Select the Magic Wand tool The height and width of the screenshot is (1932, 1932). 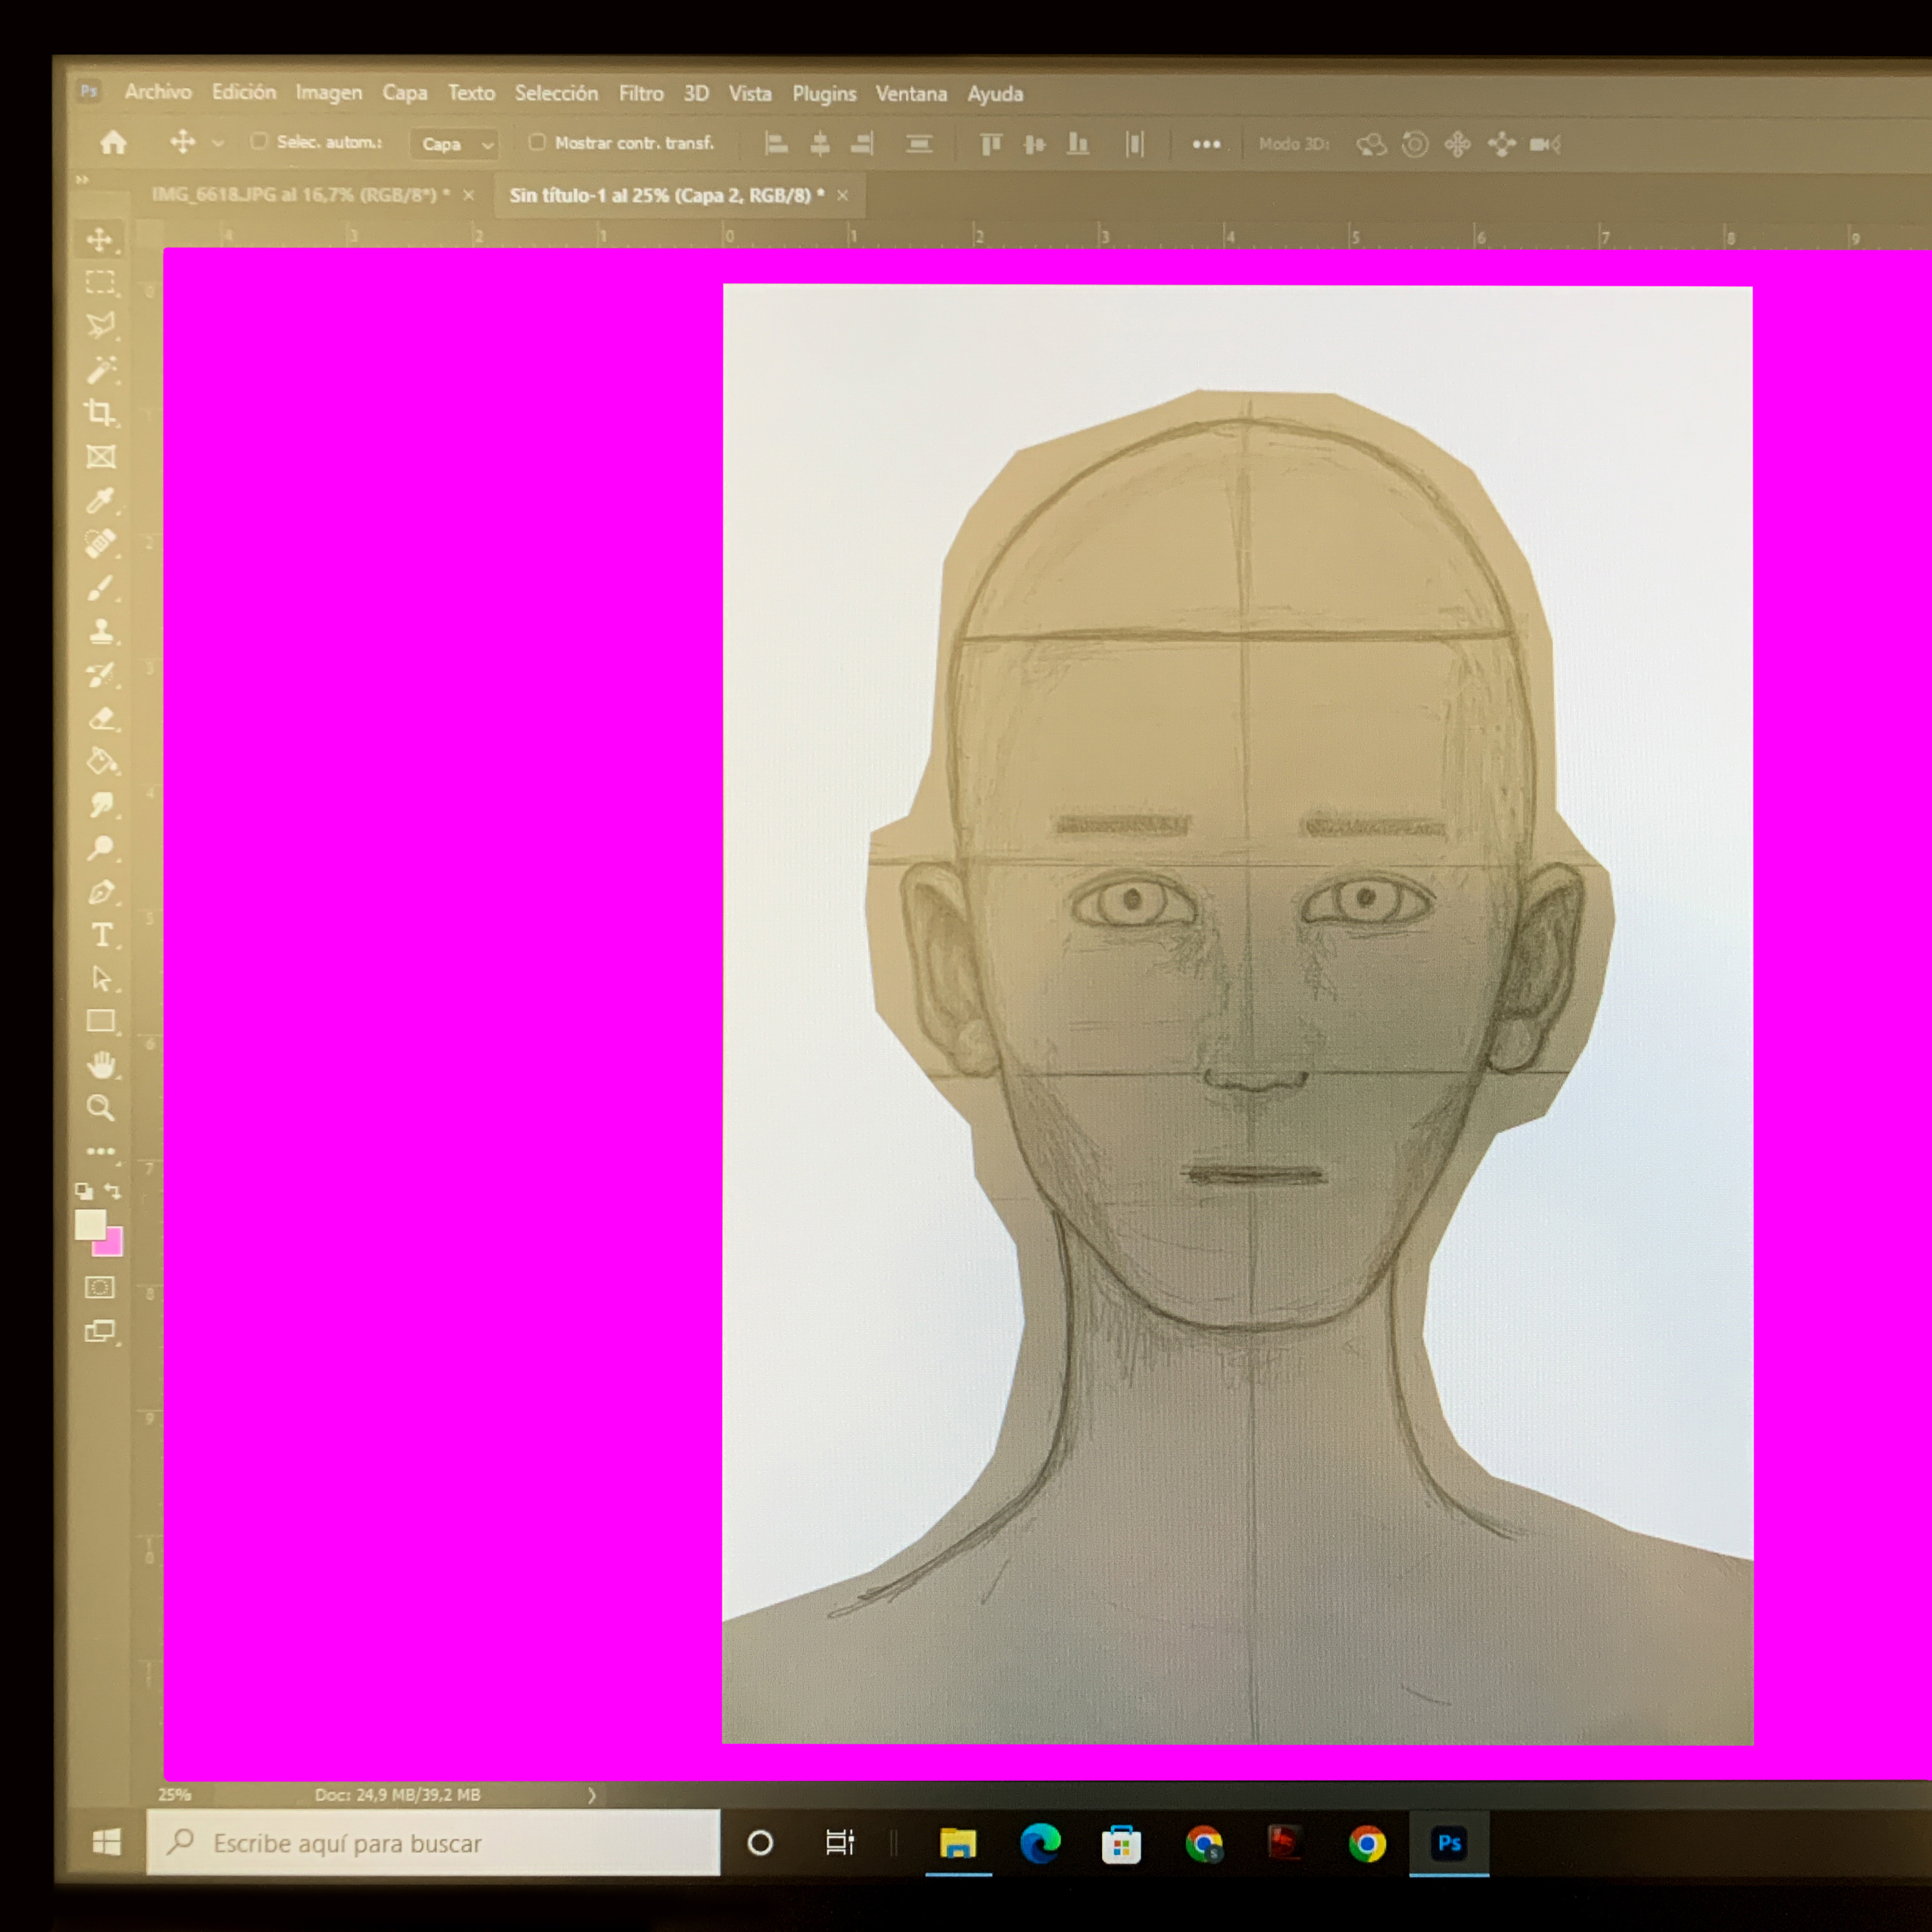click(x=100, y=370)
